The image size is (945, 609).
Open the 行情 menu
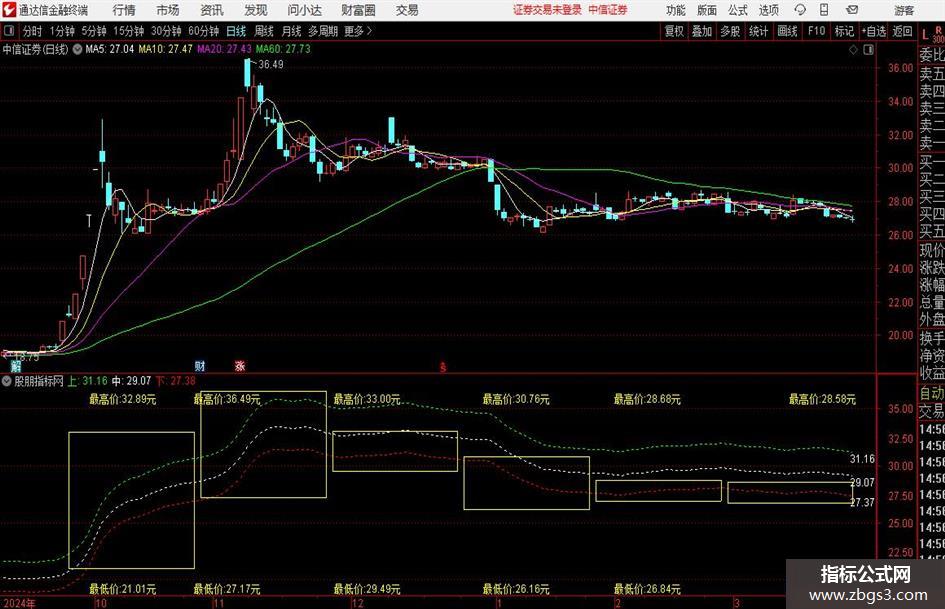[124, 10]
